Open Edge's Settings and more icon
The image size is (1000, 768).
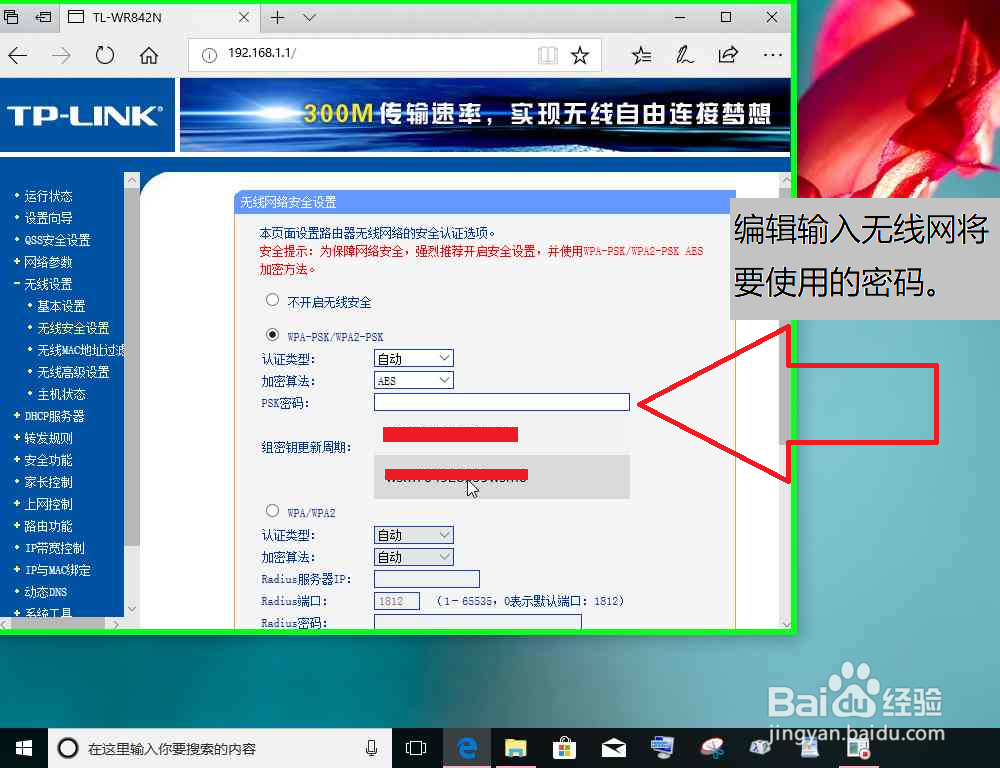[x=772, y=56]
